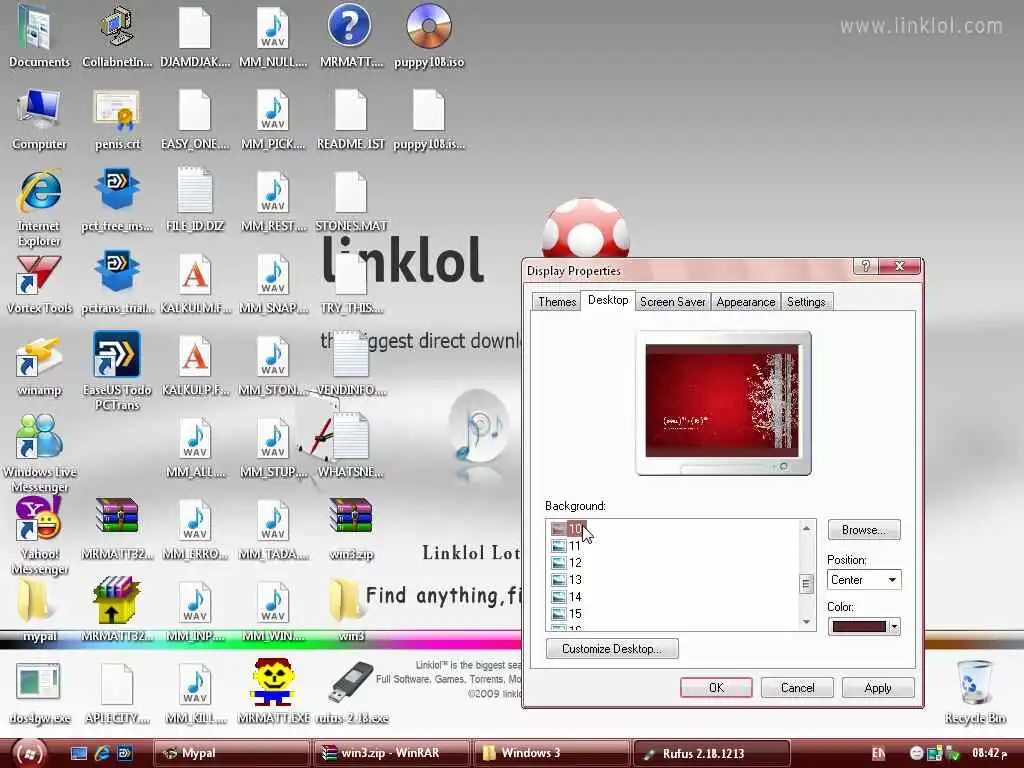1024x768 pixels.
Task: Click the Display Properties help button
Action: click(x=865, y=266)
